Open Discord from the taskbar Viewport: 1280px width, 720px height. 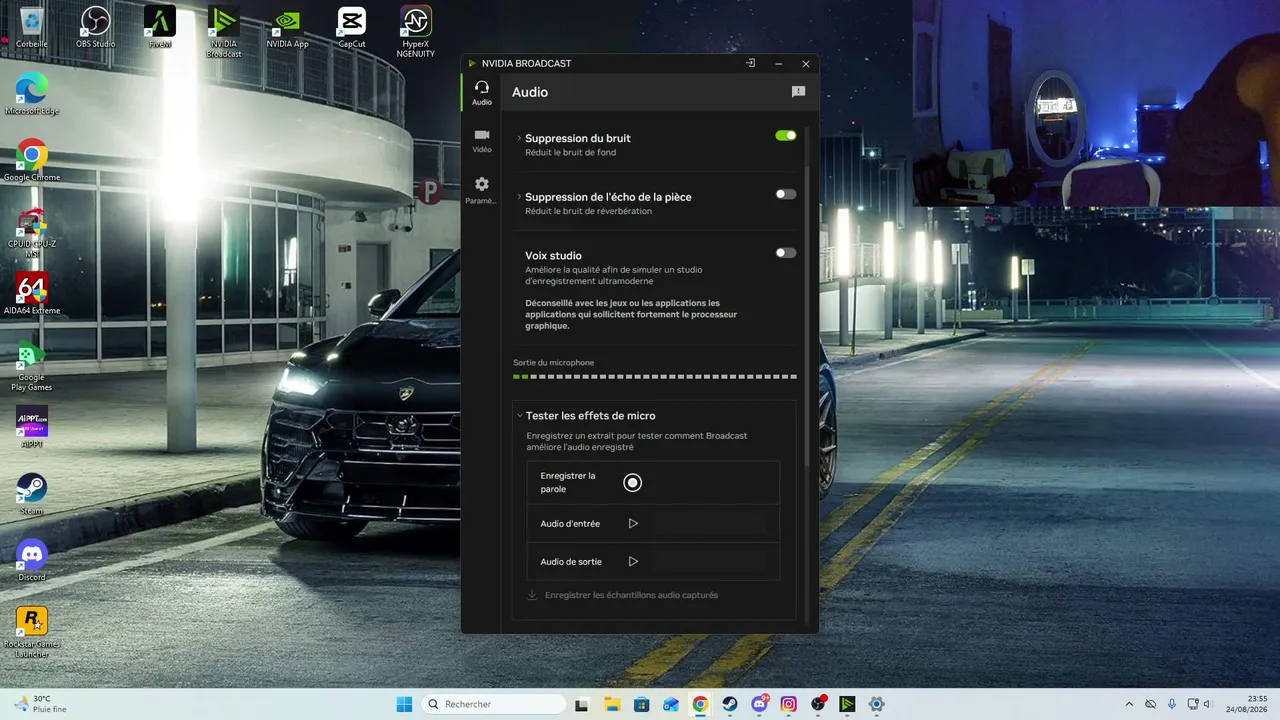[759, 704]
